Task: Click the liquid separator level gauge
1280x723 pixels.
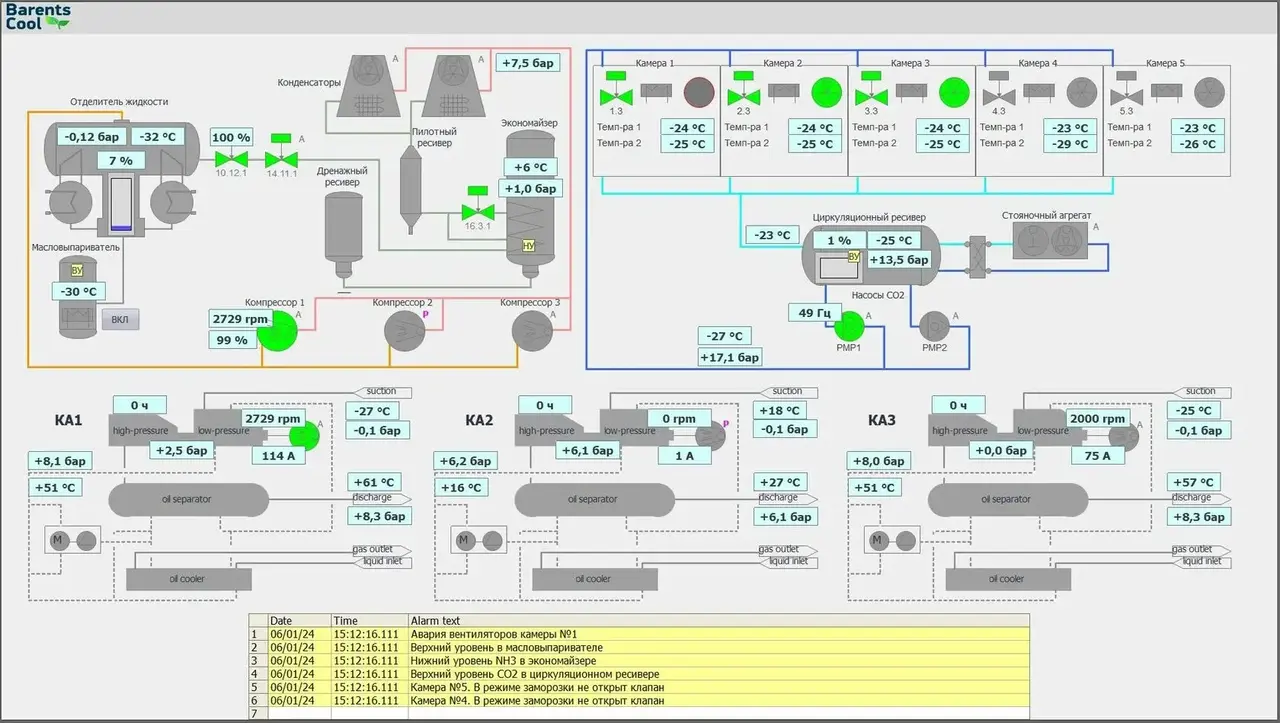Action: (121, 206)
